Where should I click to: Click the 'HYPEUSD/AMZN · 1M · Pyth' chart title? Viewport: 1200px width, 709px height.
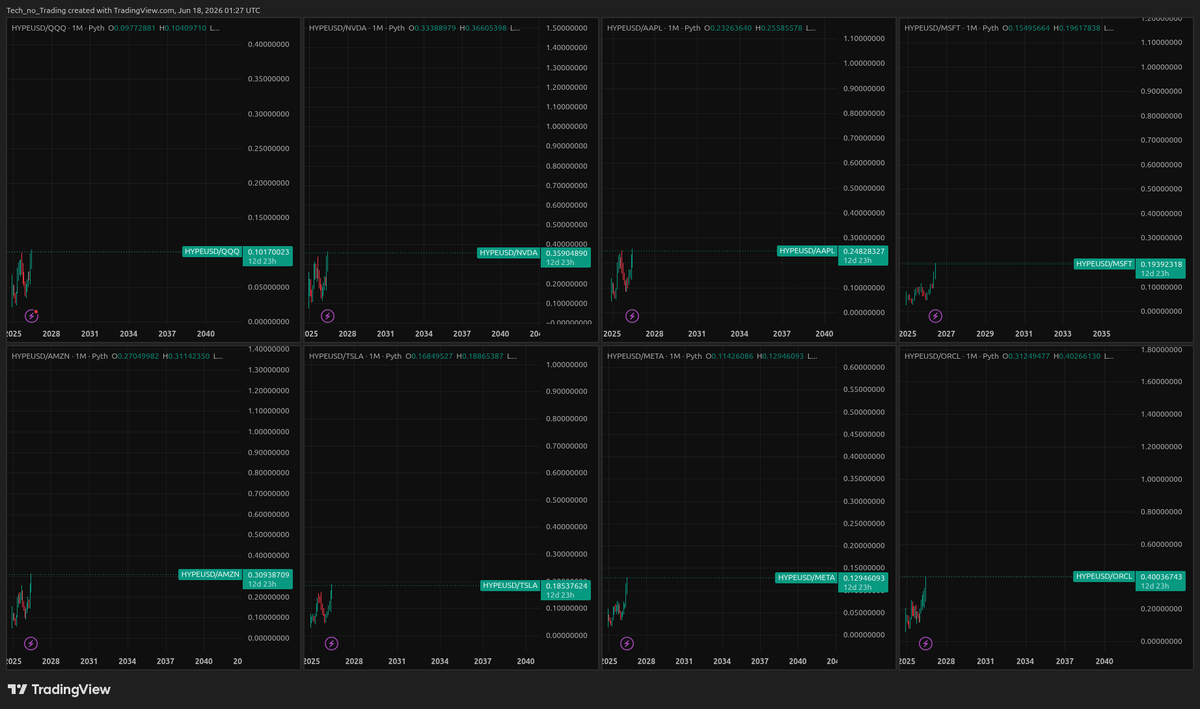pos(59,356)
